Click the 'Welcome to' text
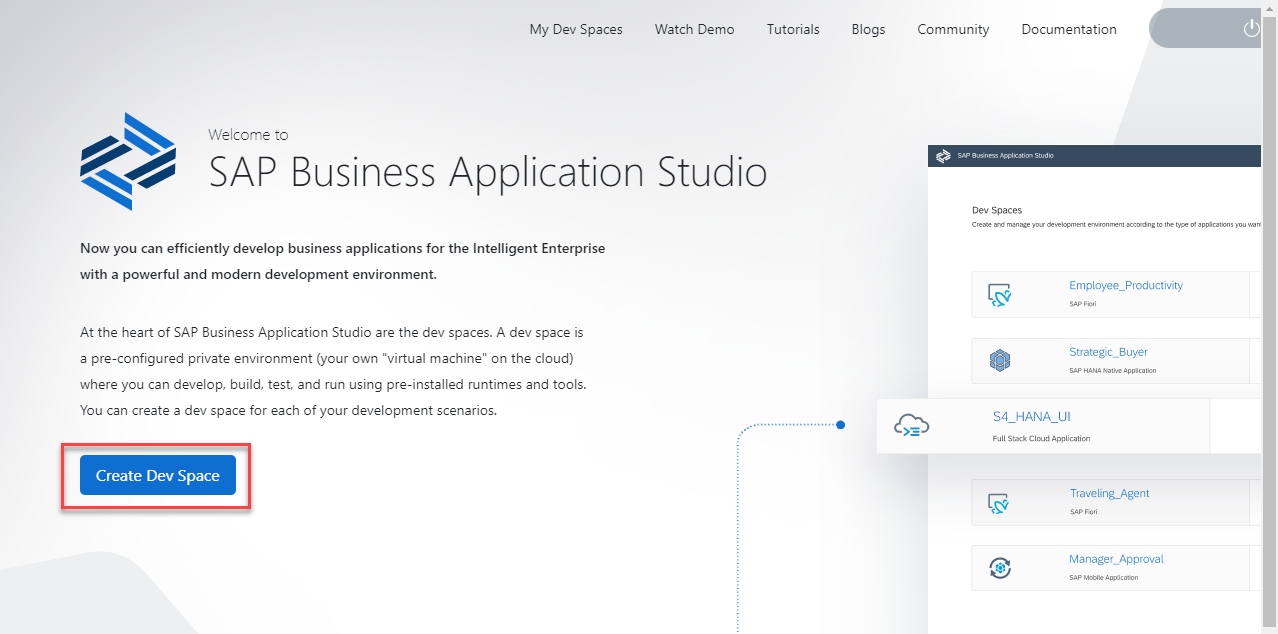Screen dimensions: 1278x634 248,134
